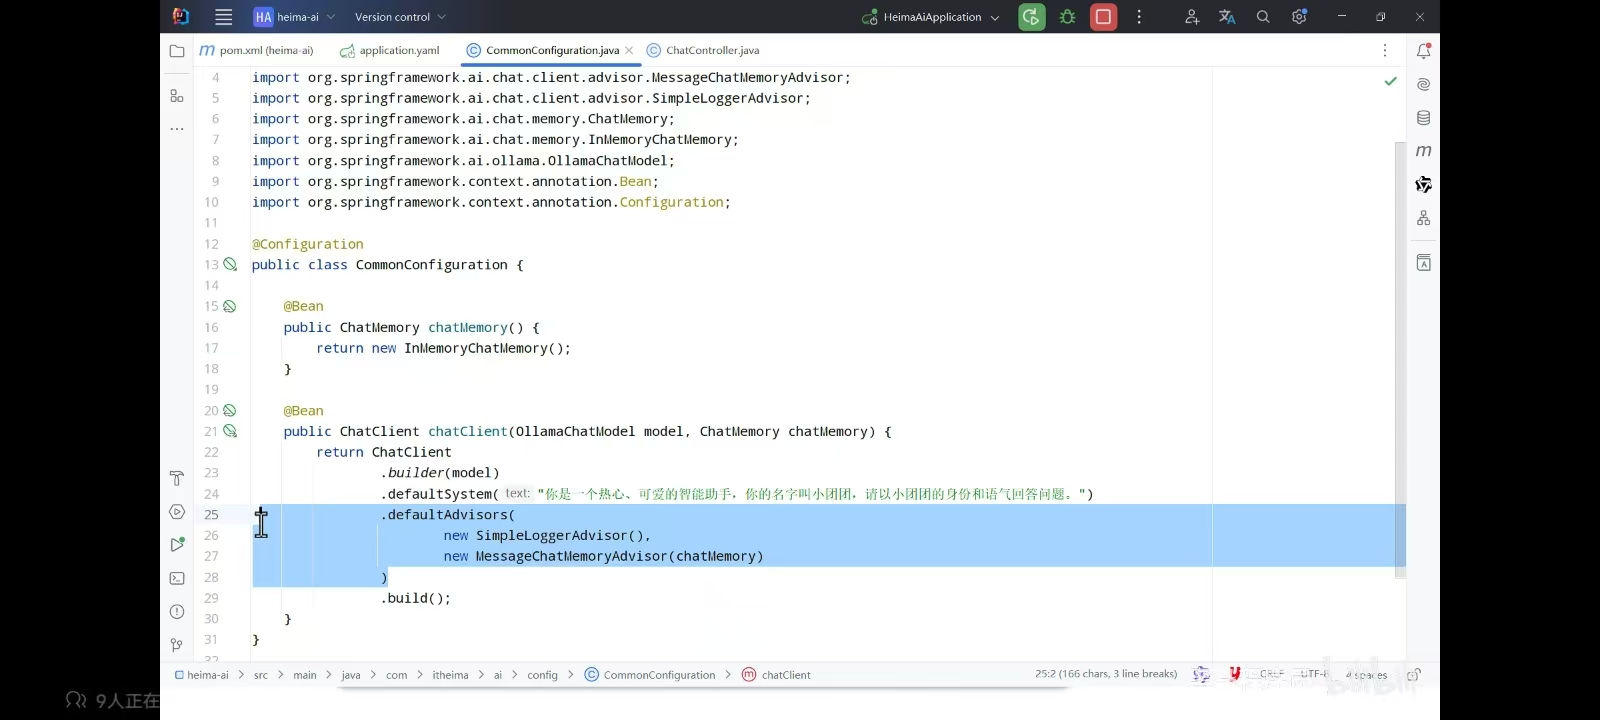
Task: Open the Database tool window icon
Action: pyautogui.click(x=1424, y=118)
